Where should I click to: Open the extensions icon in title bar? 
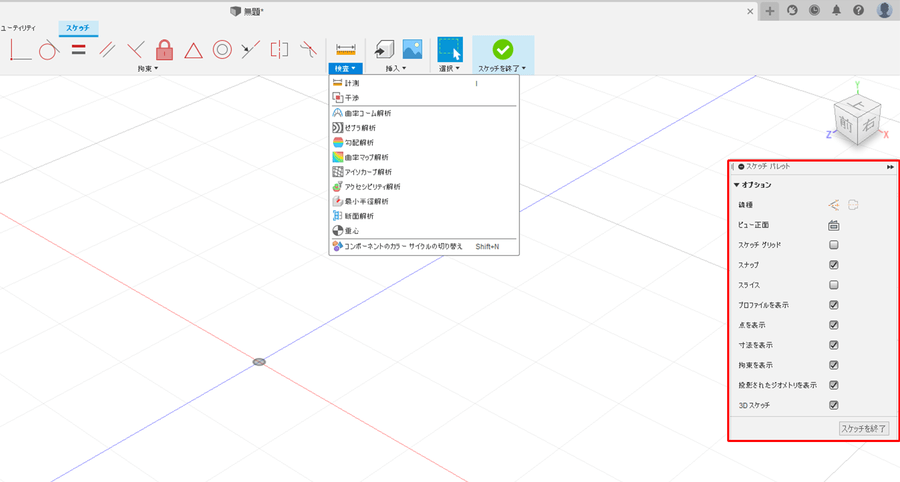tap(792, 10)
